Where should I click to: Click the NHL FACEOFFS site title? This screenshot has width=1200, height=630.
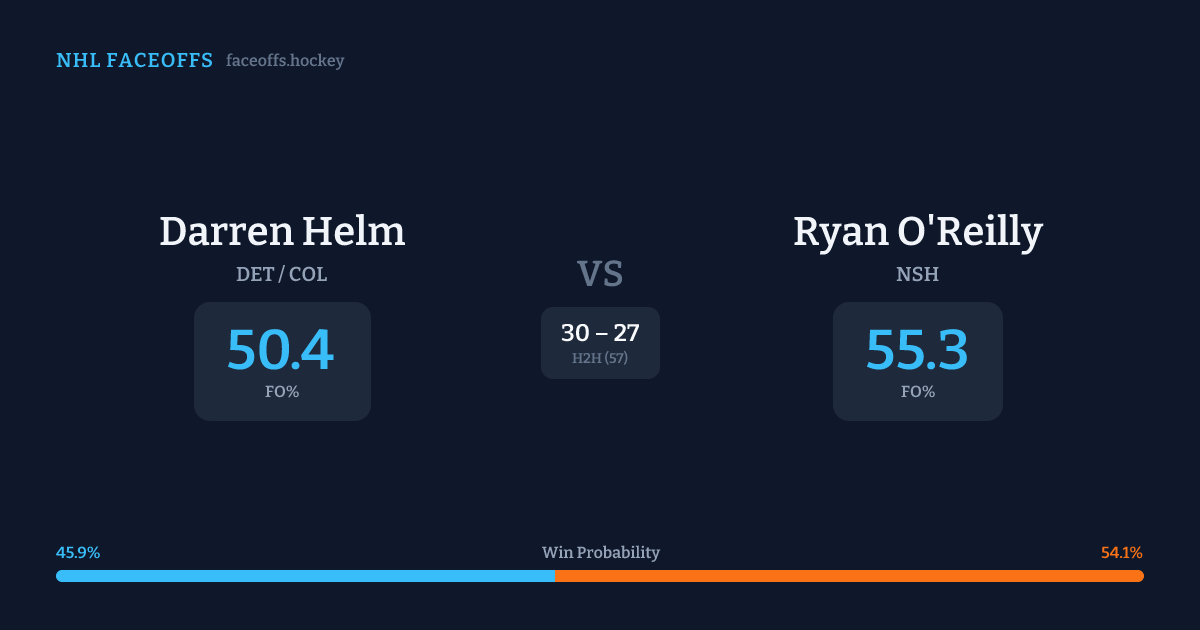[134, 61]
